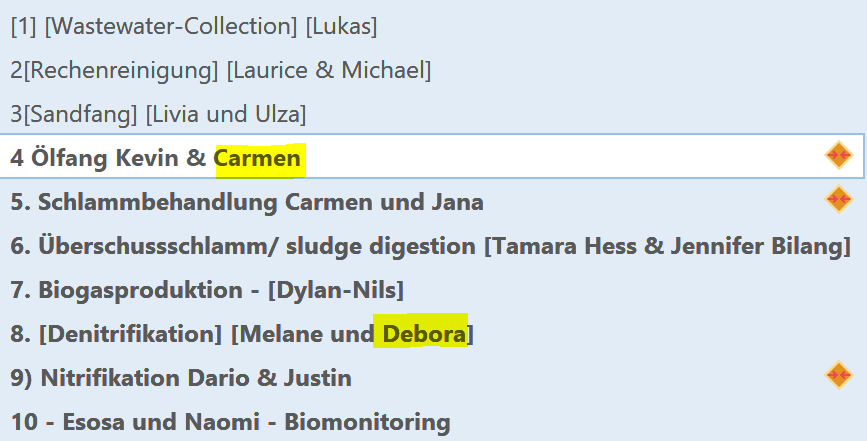
Task: Click the orange icon beside Schlammbehandlung entry
Action: [838, 200]
